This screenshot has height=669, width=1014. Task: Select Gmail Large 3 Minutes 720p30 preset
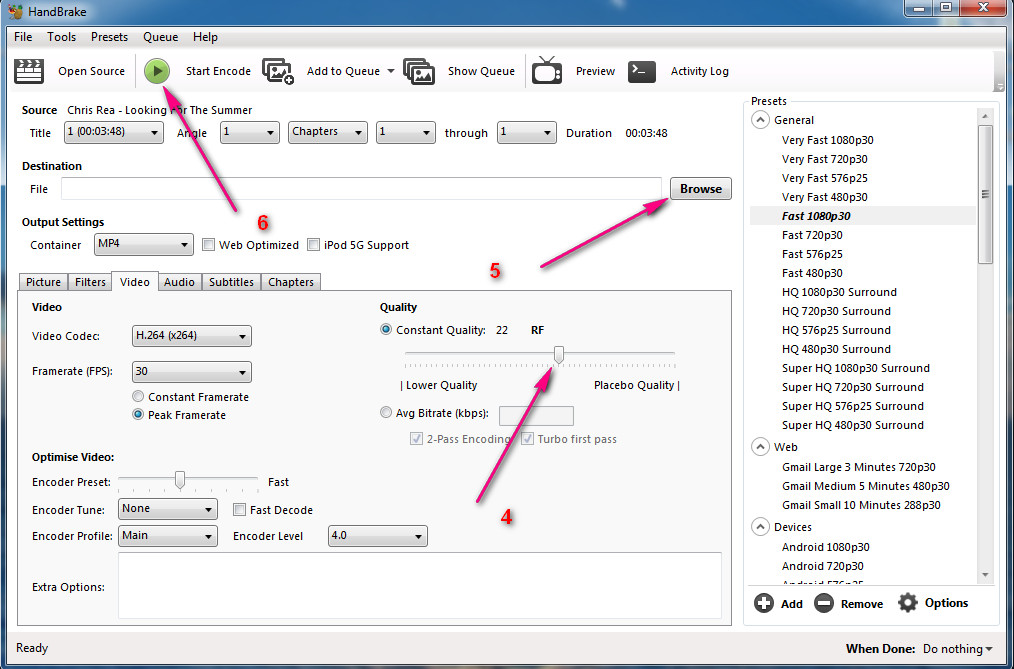(x=858, y=467)
